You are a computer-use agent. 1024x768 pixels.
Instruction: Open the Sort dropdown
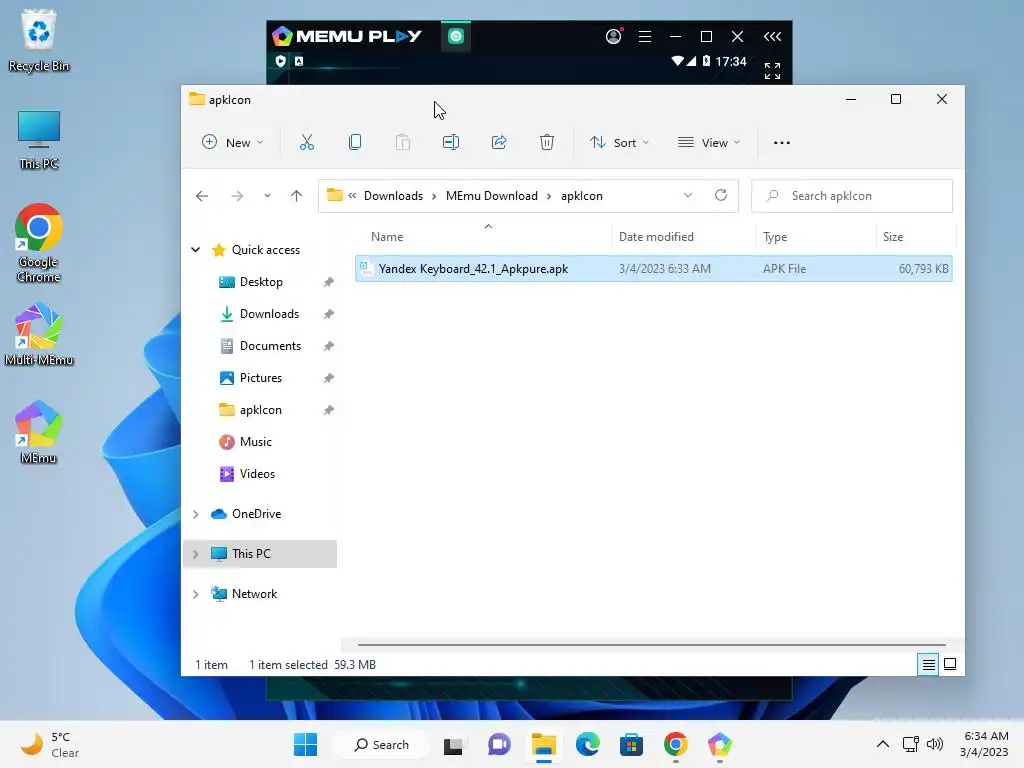tap(619, 142)
